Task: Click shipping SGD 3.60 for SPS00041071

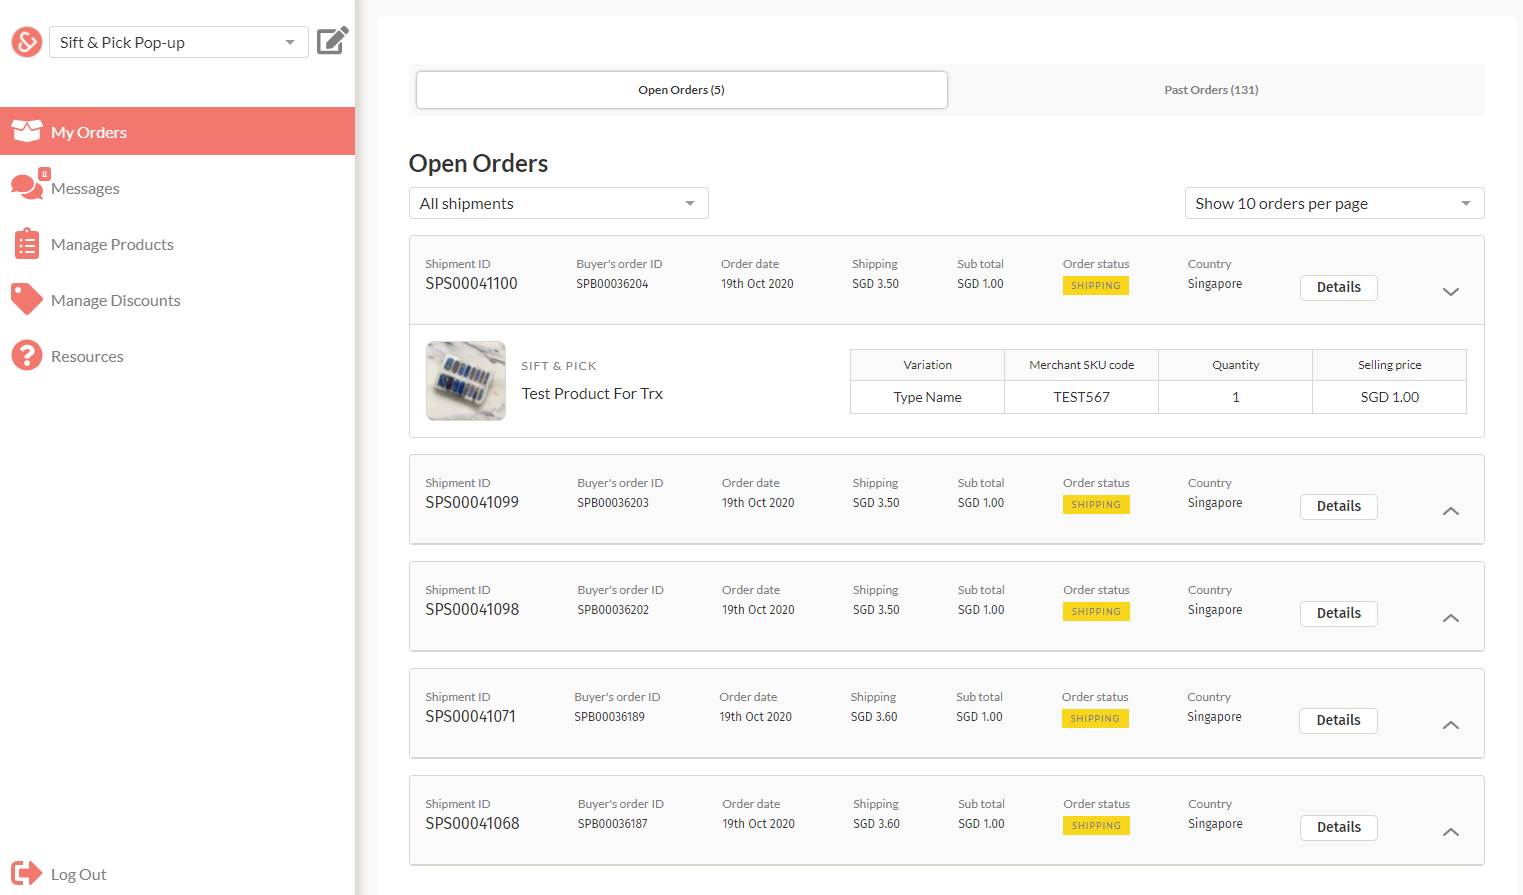Action: coord(874,717)
